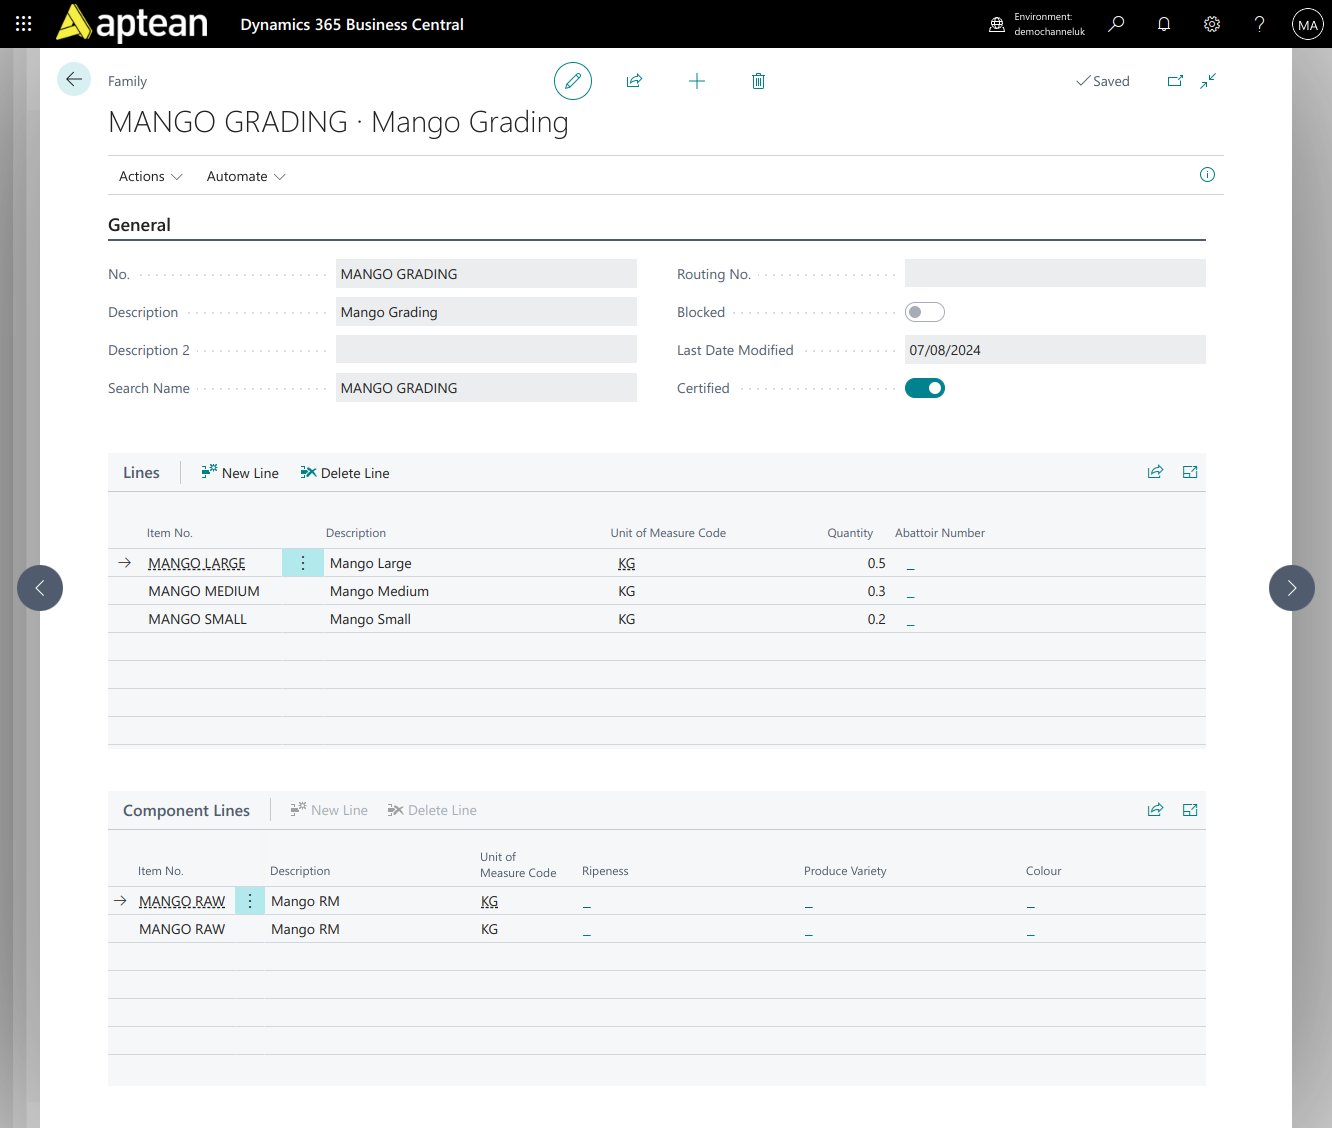
Task: Click the Routing No. field
Action: [1055, 274]
